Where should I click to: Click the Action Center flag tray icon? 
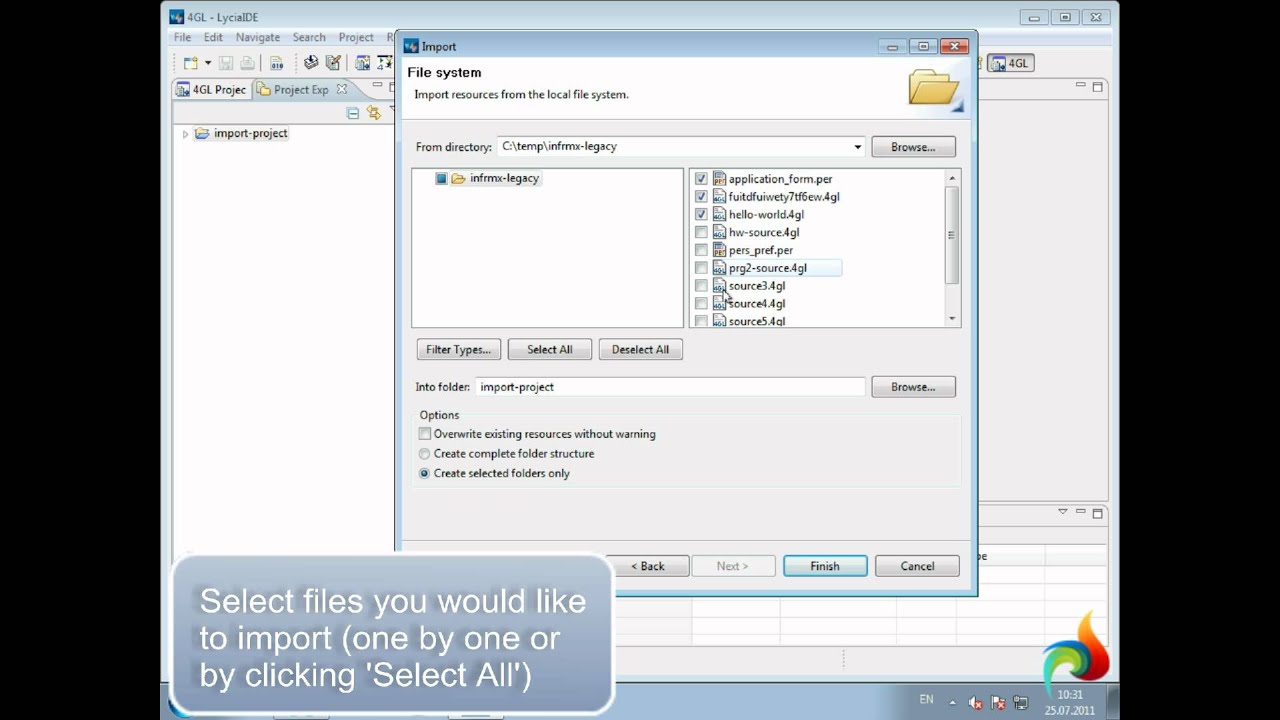tap(998, 703)
